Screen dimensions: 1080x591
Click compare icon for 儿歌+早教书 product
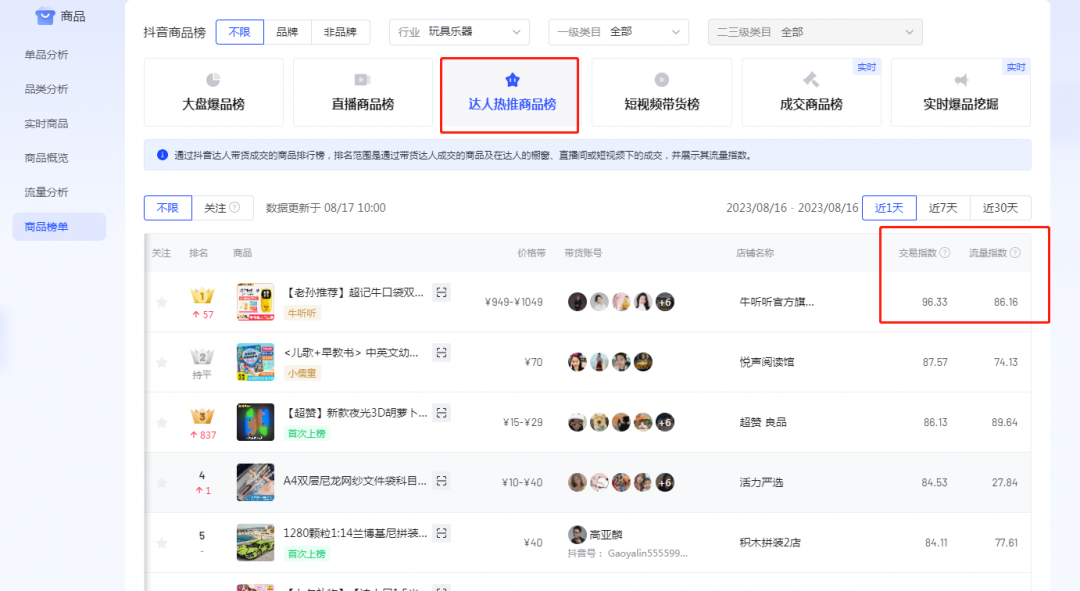point(442,353)
